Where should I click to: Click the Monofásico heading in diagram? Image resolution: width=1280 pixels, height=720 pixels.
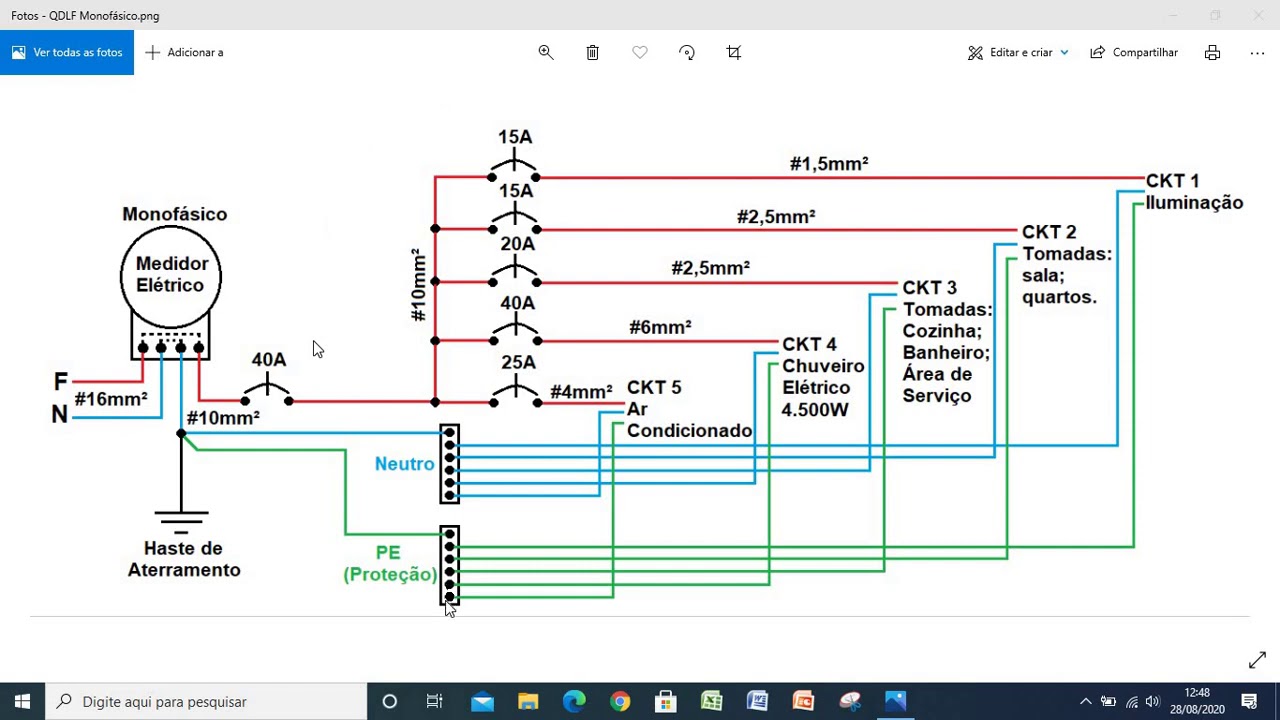[x=175, y=214]
